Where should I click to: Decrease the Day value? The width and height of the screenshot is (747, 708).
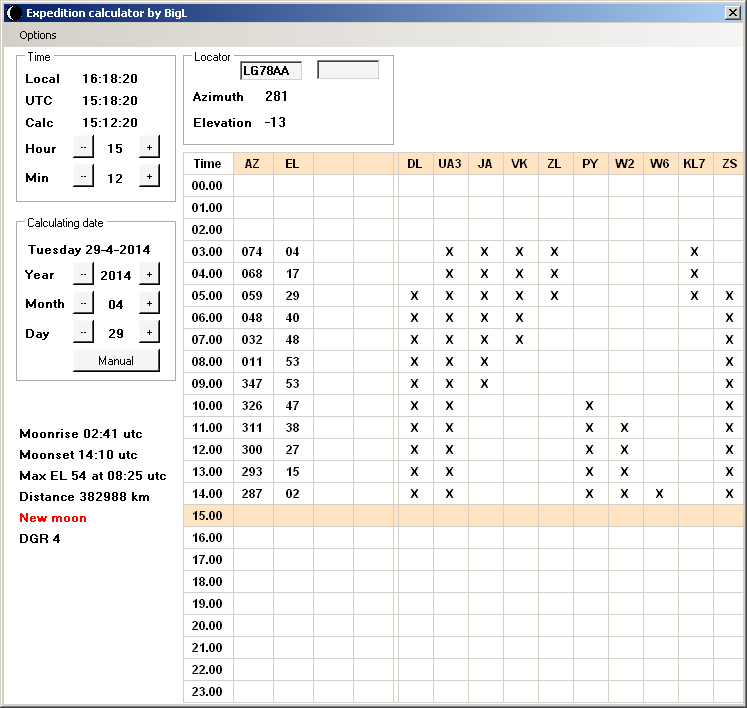(x=83, y=333)
